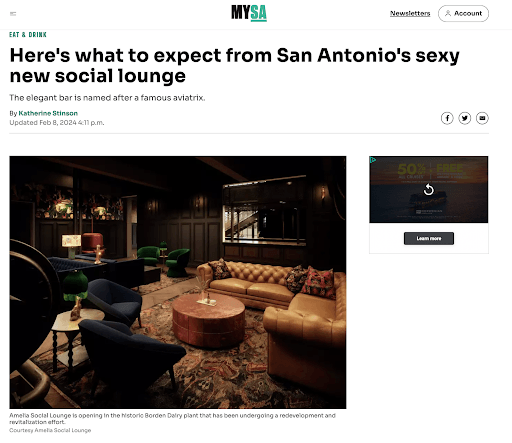
Task: Open author Katherine Stinson's page
Action: click(x=48, y=113)
